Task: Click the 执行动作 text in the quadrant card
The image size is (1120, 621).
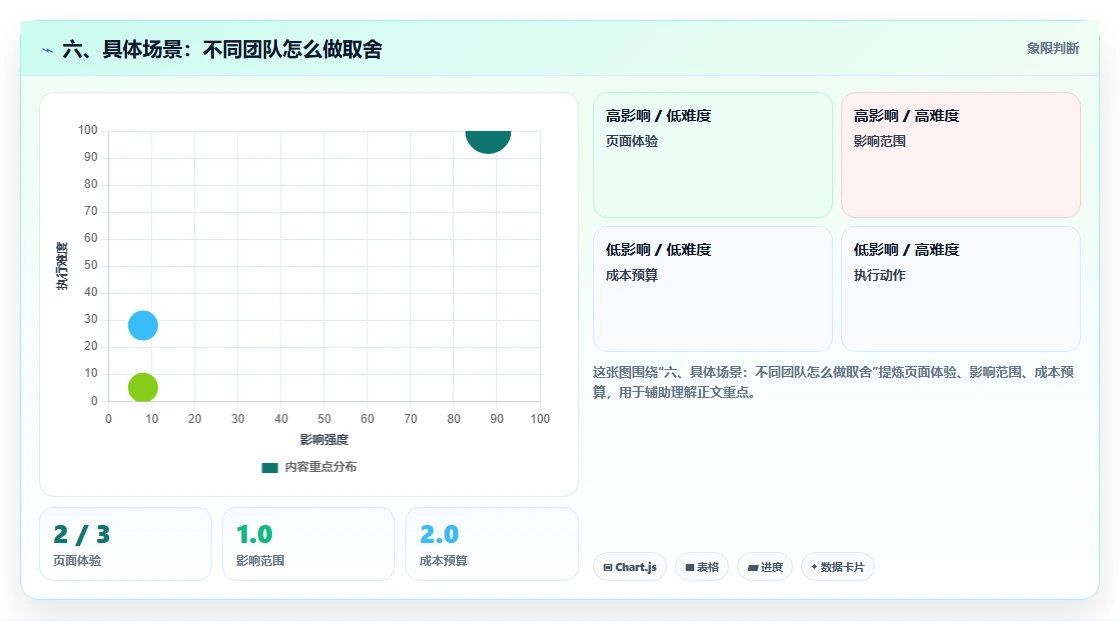Action: [879, 275]
